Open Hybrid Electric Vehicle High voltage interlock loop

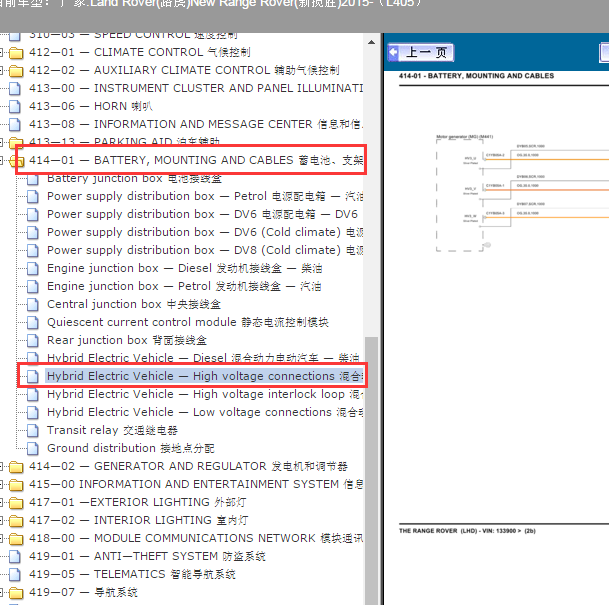coord(205,395)
